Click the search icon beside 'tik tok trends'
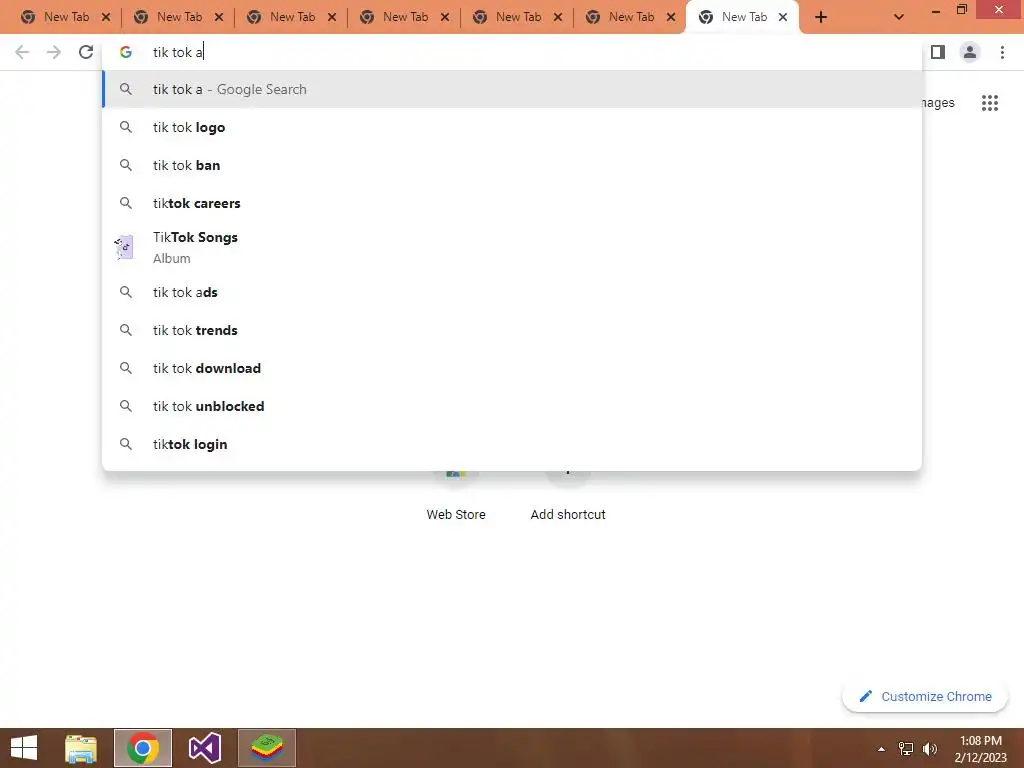The image size is (1024, 768). tap(126, 330)
